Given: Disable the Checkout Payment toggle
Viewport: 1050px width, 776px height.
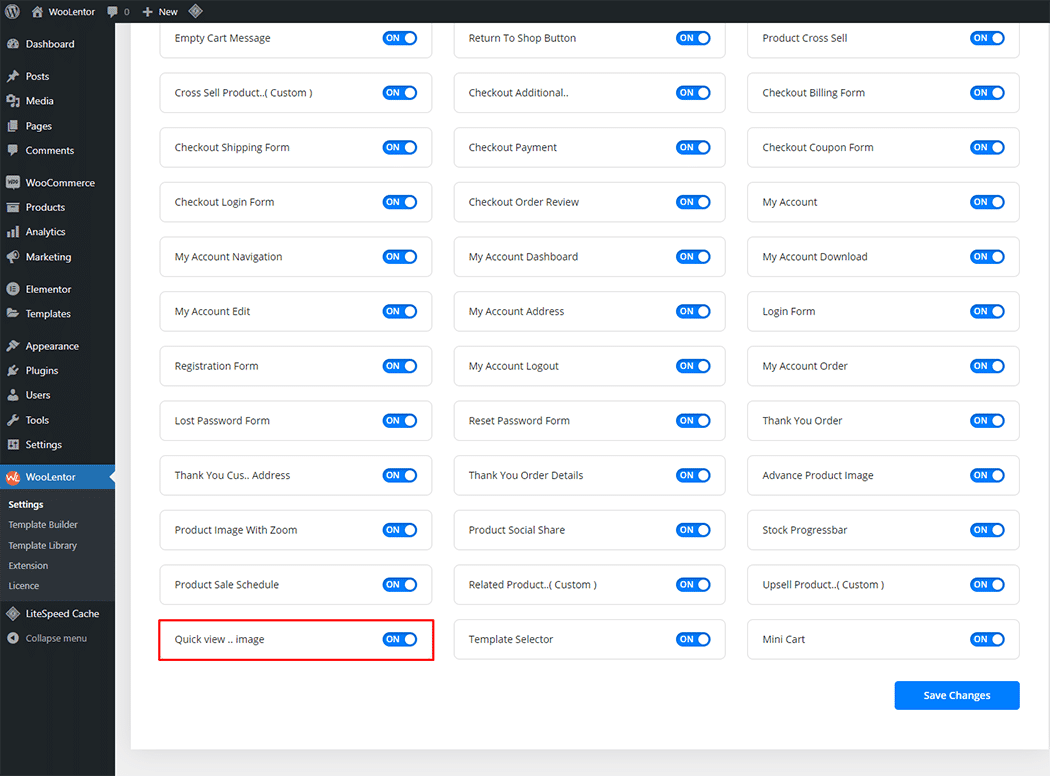Looking at the screenshot, I should coord(693,147).
